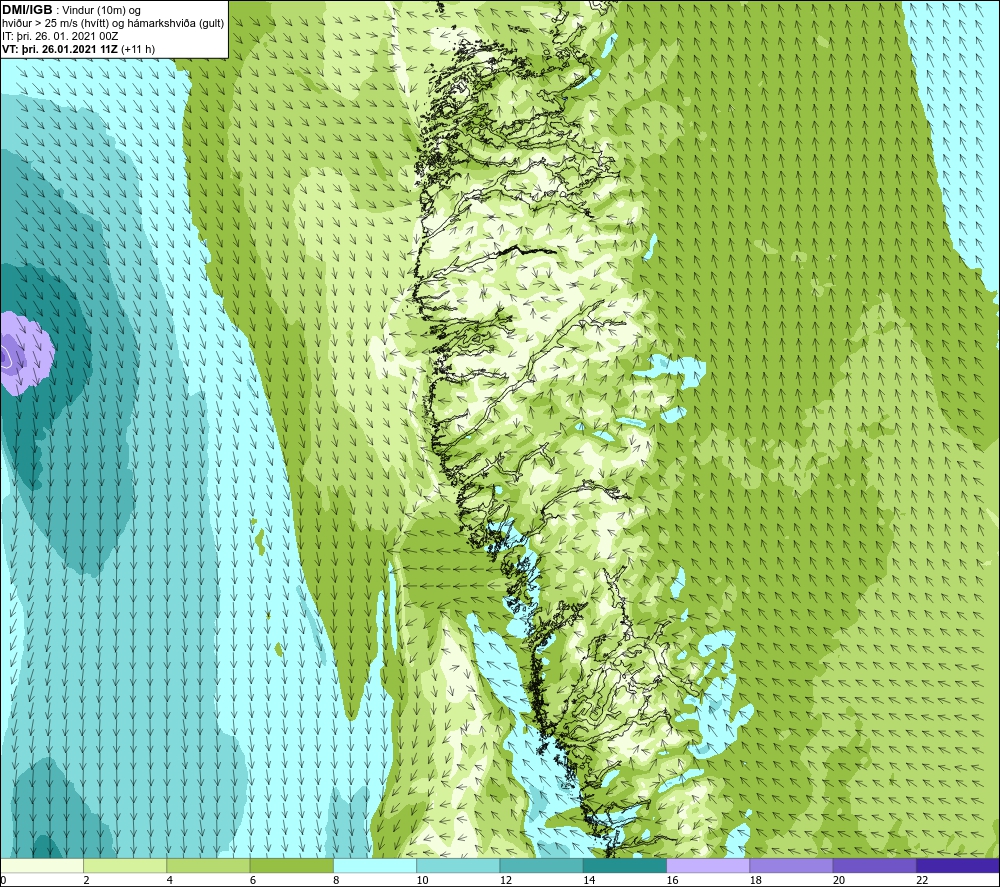Screen dimensions: 1000x887
Task: Click the 10–12 m/s light teal legend swatch
Action: (x=458, y=865)
